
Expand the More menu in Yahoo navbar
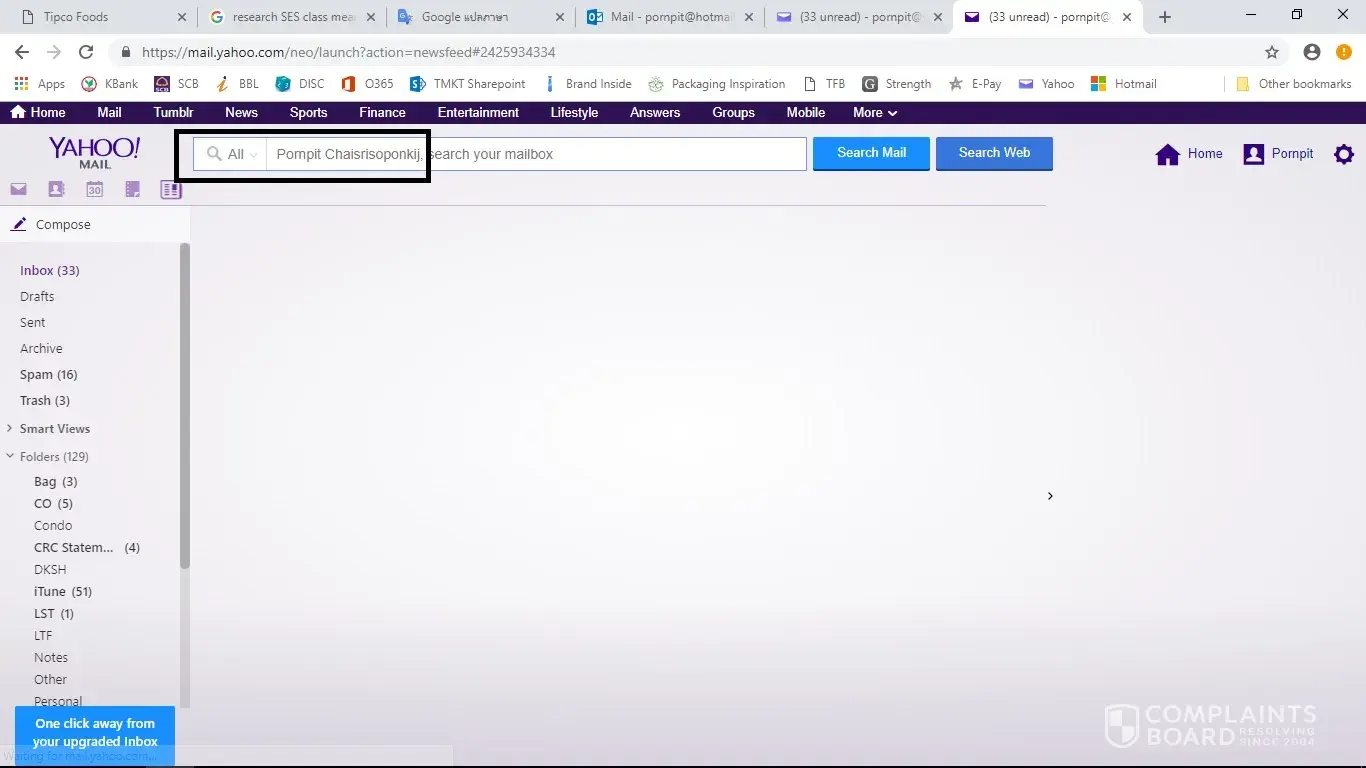tap(875, 113)
